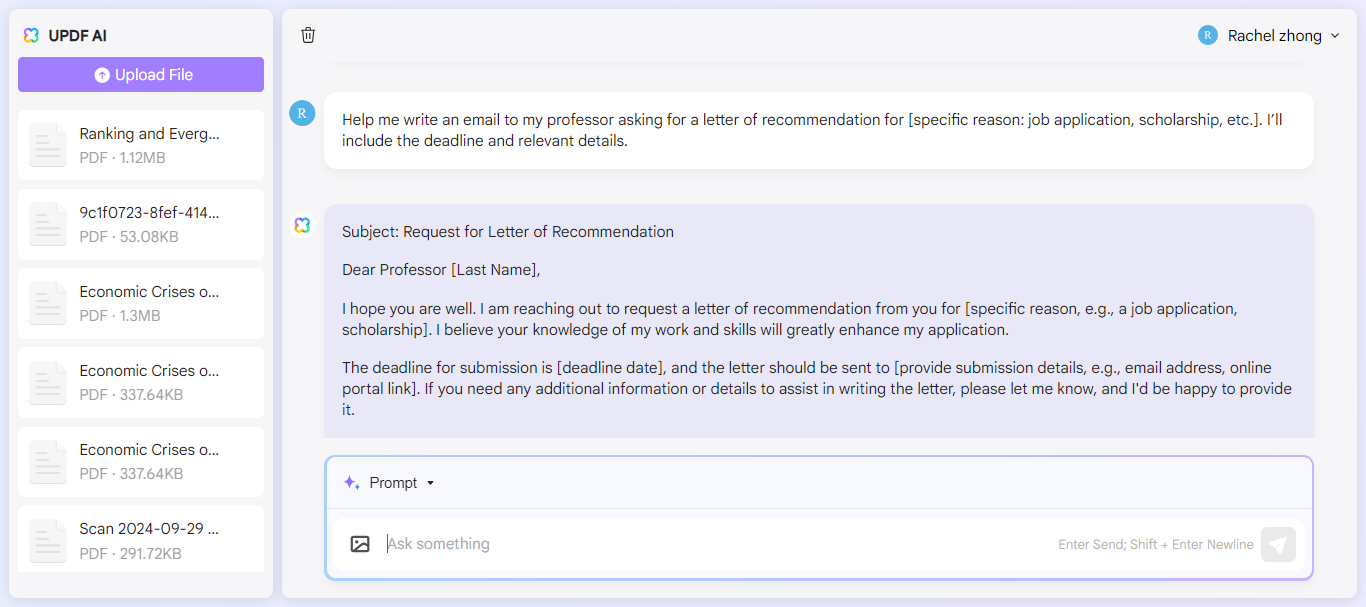The image size is (1366, 607).
Task: Click the Upload File button
Action: click(140, 74)
